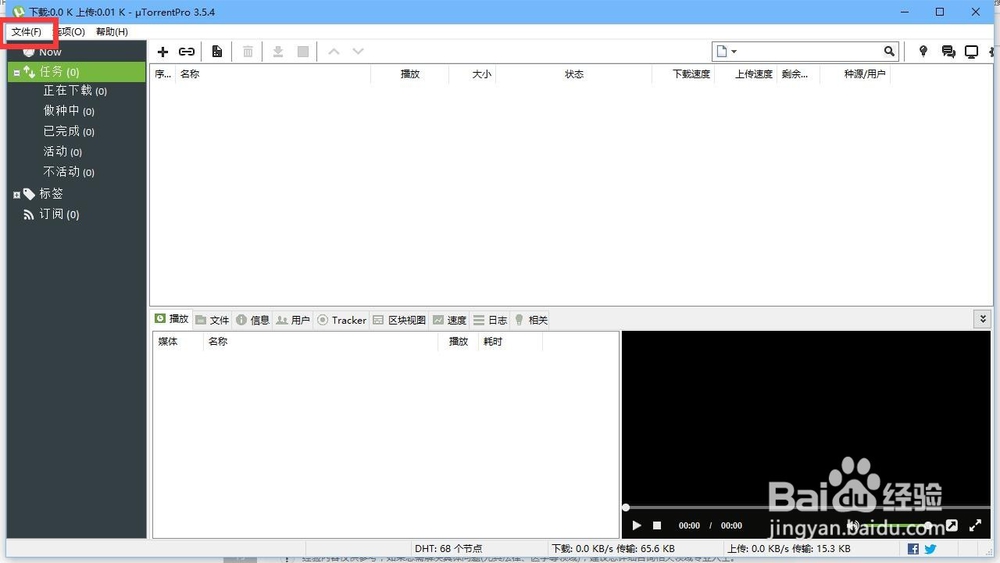
Task: Switch to the 区块视图 tab
Action: [x=399, y=320]
